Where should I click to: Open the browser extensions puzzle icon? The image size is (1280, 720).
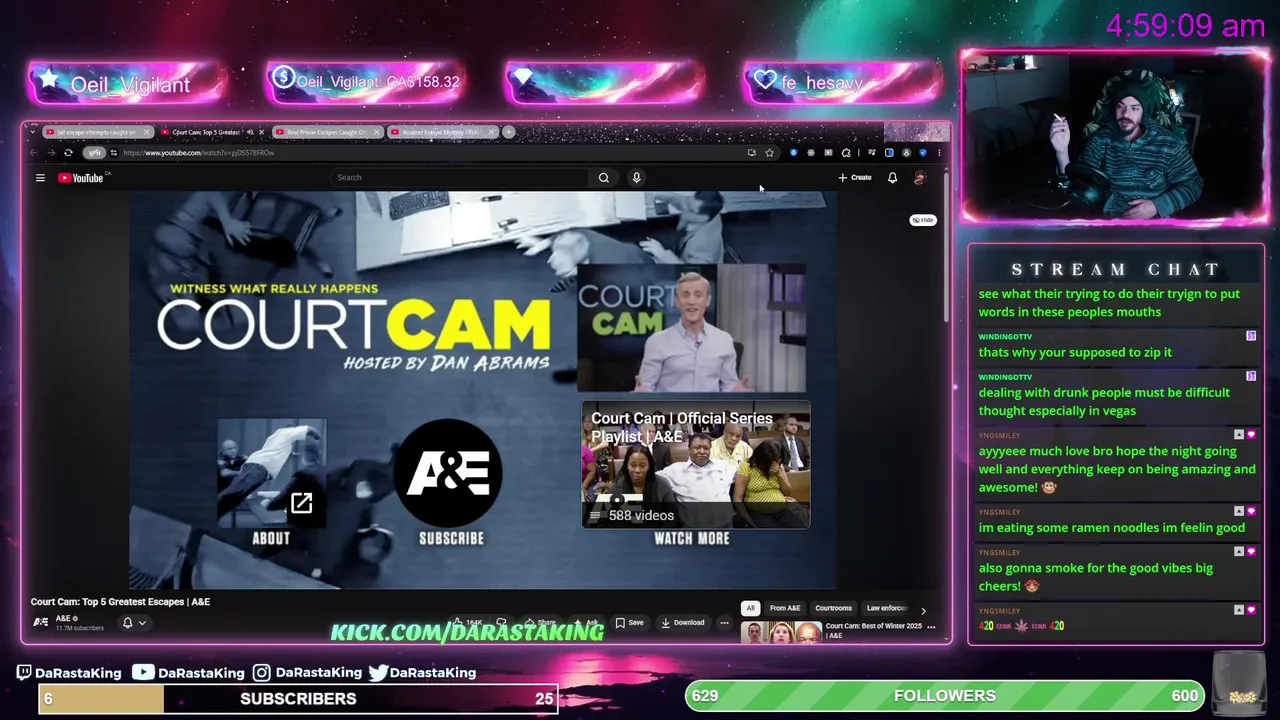(846, 153)
